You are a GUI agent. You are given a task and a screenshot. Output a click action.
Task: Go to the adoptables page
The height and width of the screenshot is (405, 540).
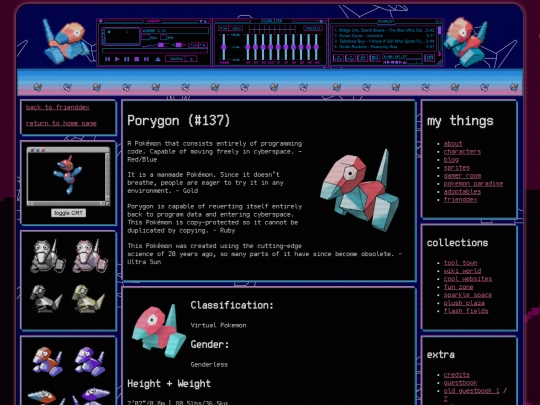462,191
